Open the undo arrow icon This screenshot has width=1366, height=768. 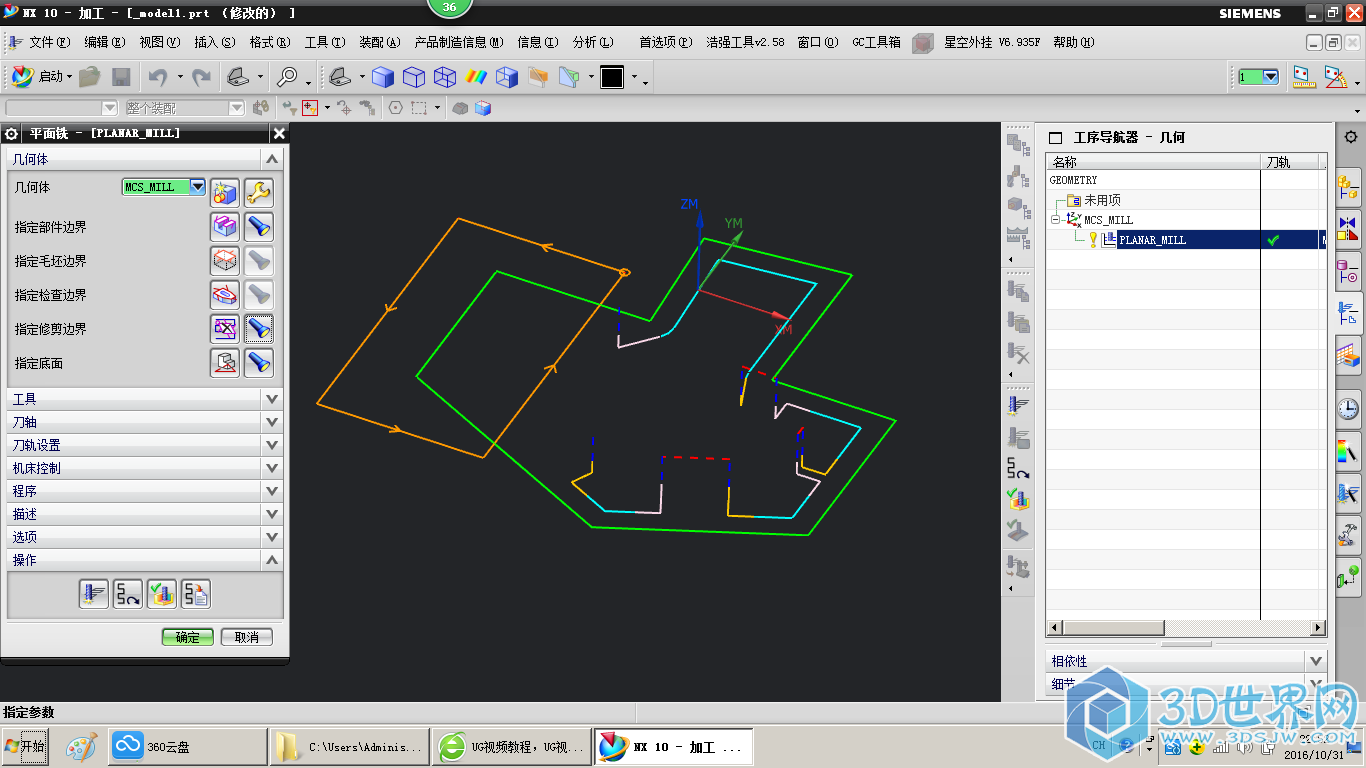point(158,77)
